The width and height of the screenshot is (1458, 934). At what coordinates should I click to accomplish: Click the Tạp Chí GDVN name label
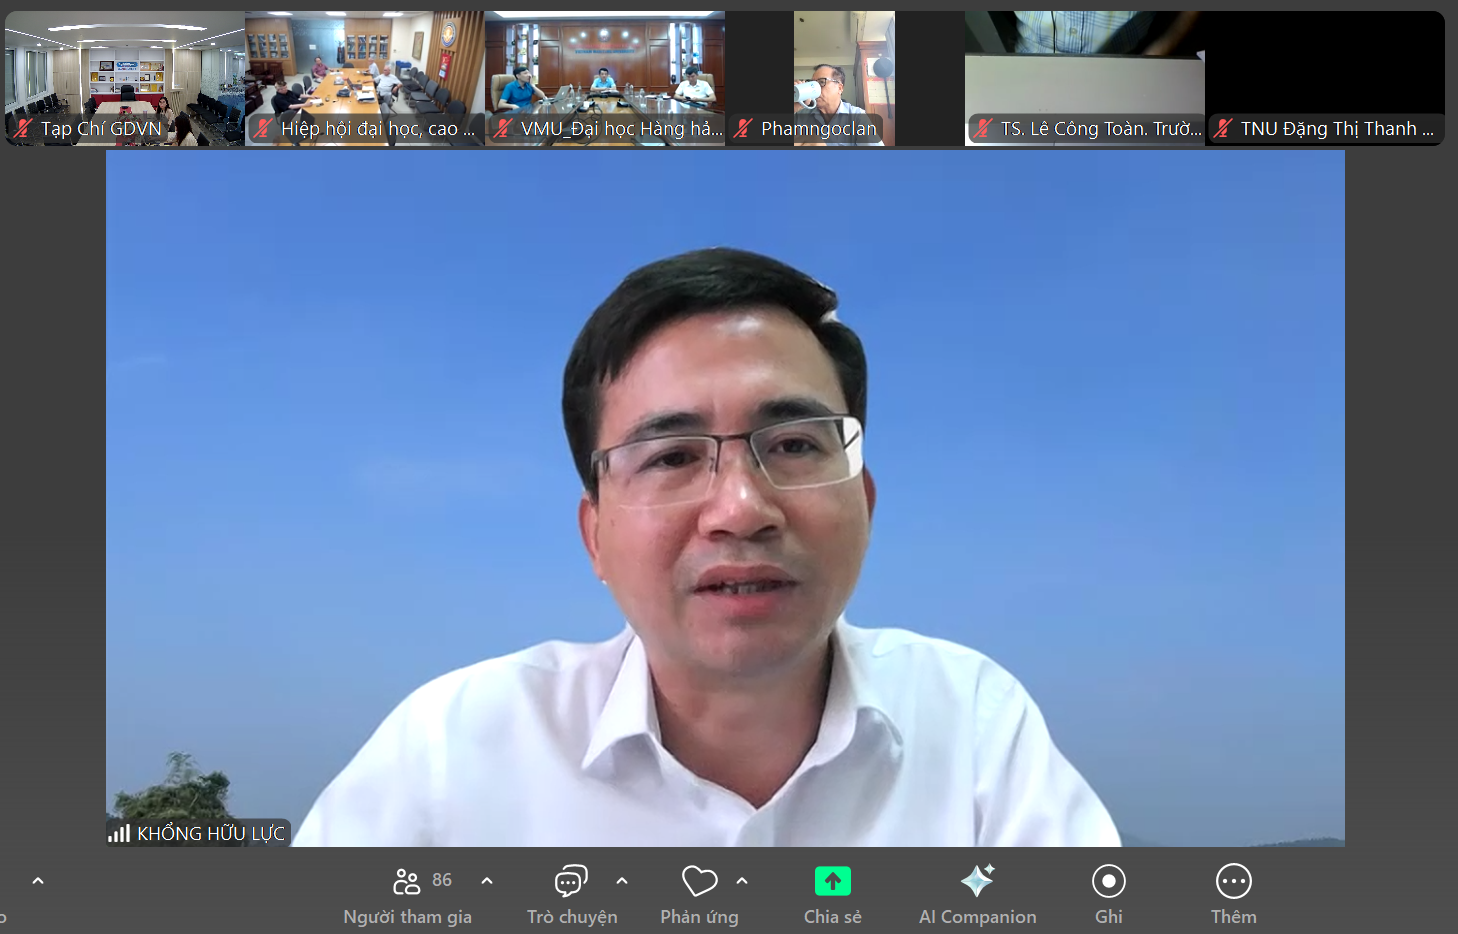(101, 128)
